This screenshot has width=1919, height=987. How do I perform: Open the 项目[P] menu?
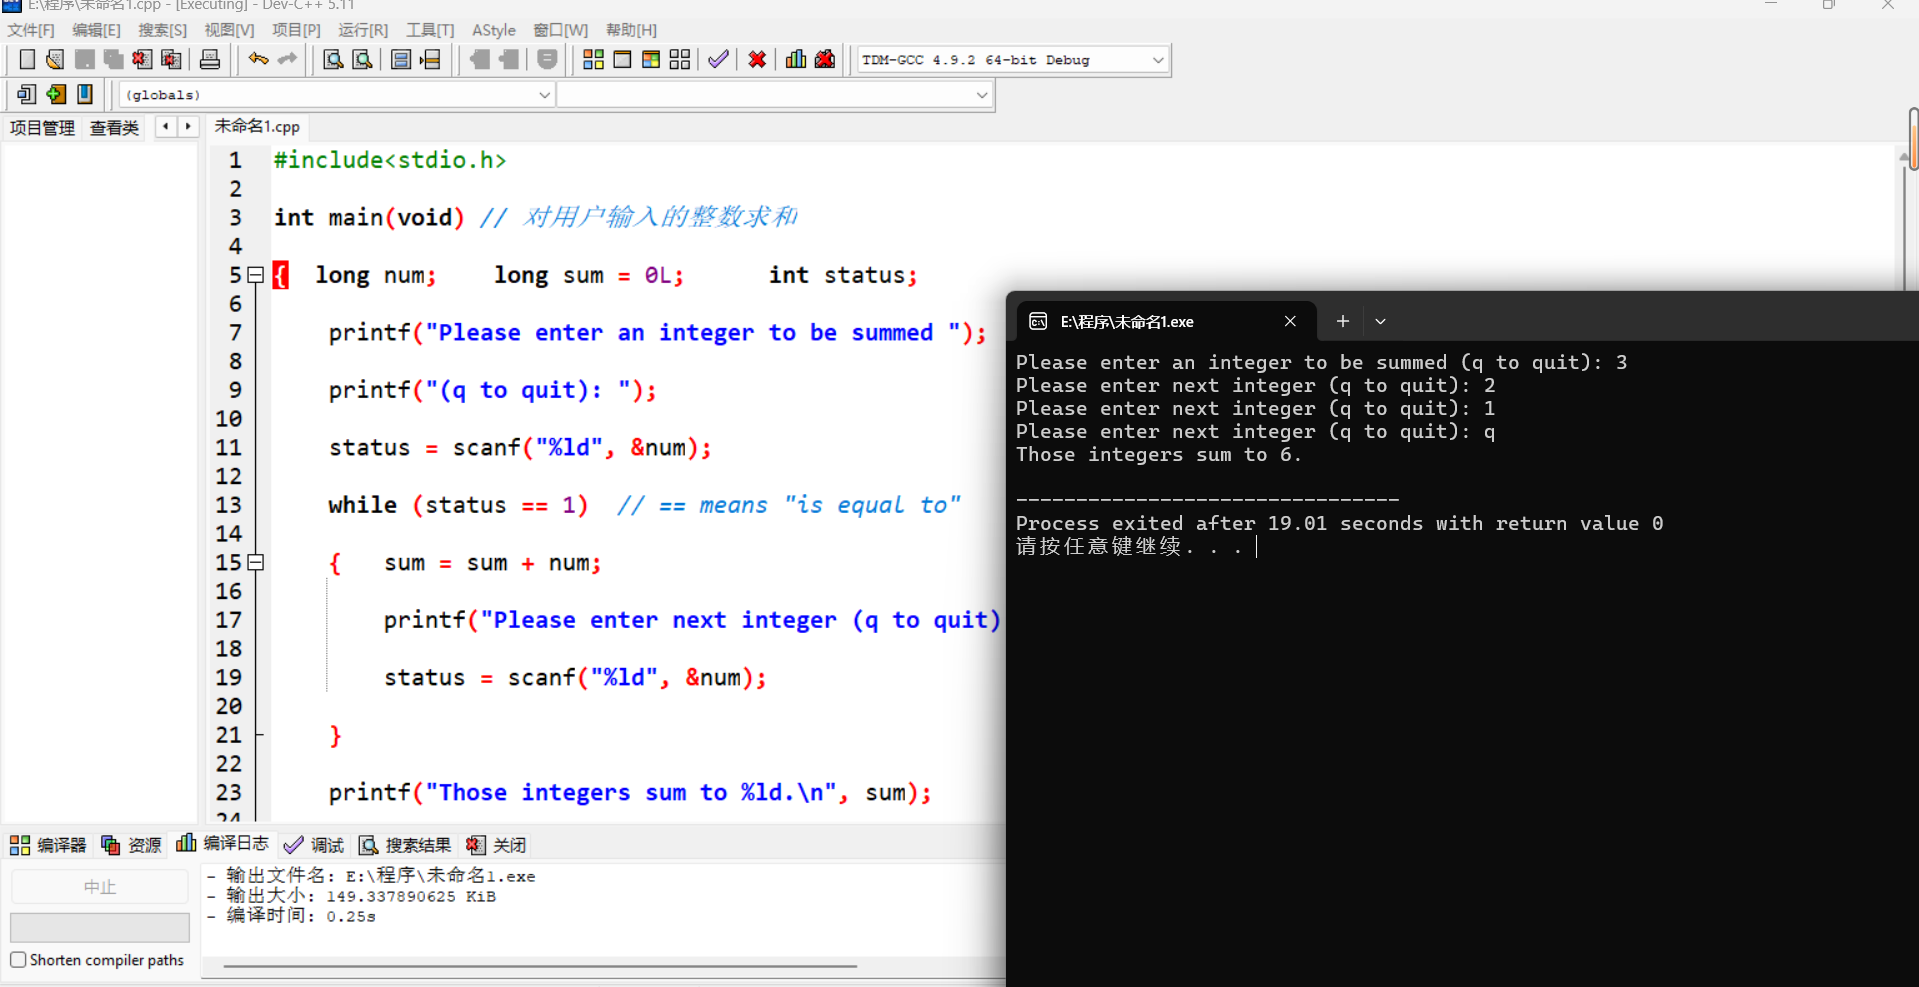click(296, 30)
